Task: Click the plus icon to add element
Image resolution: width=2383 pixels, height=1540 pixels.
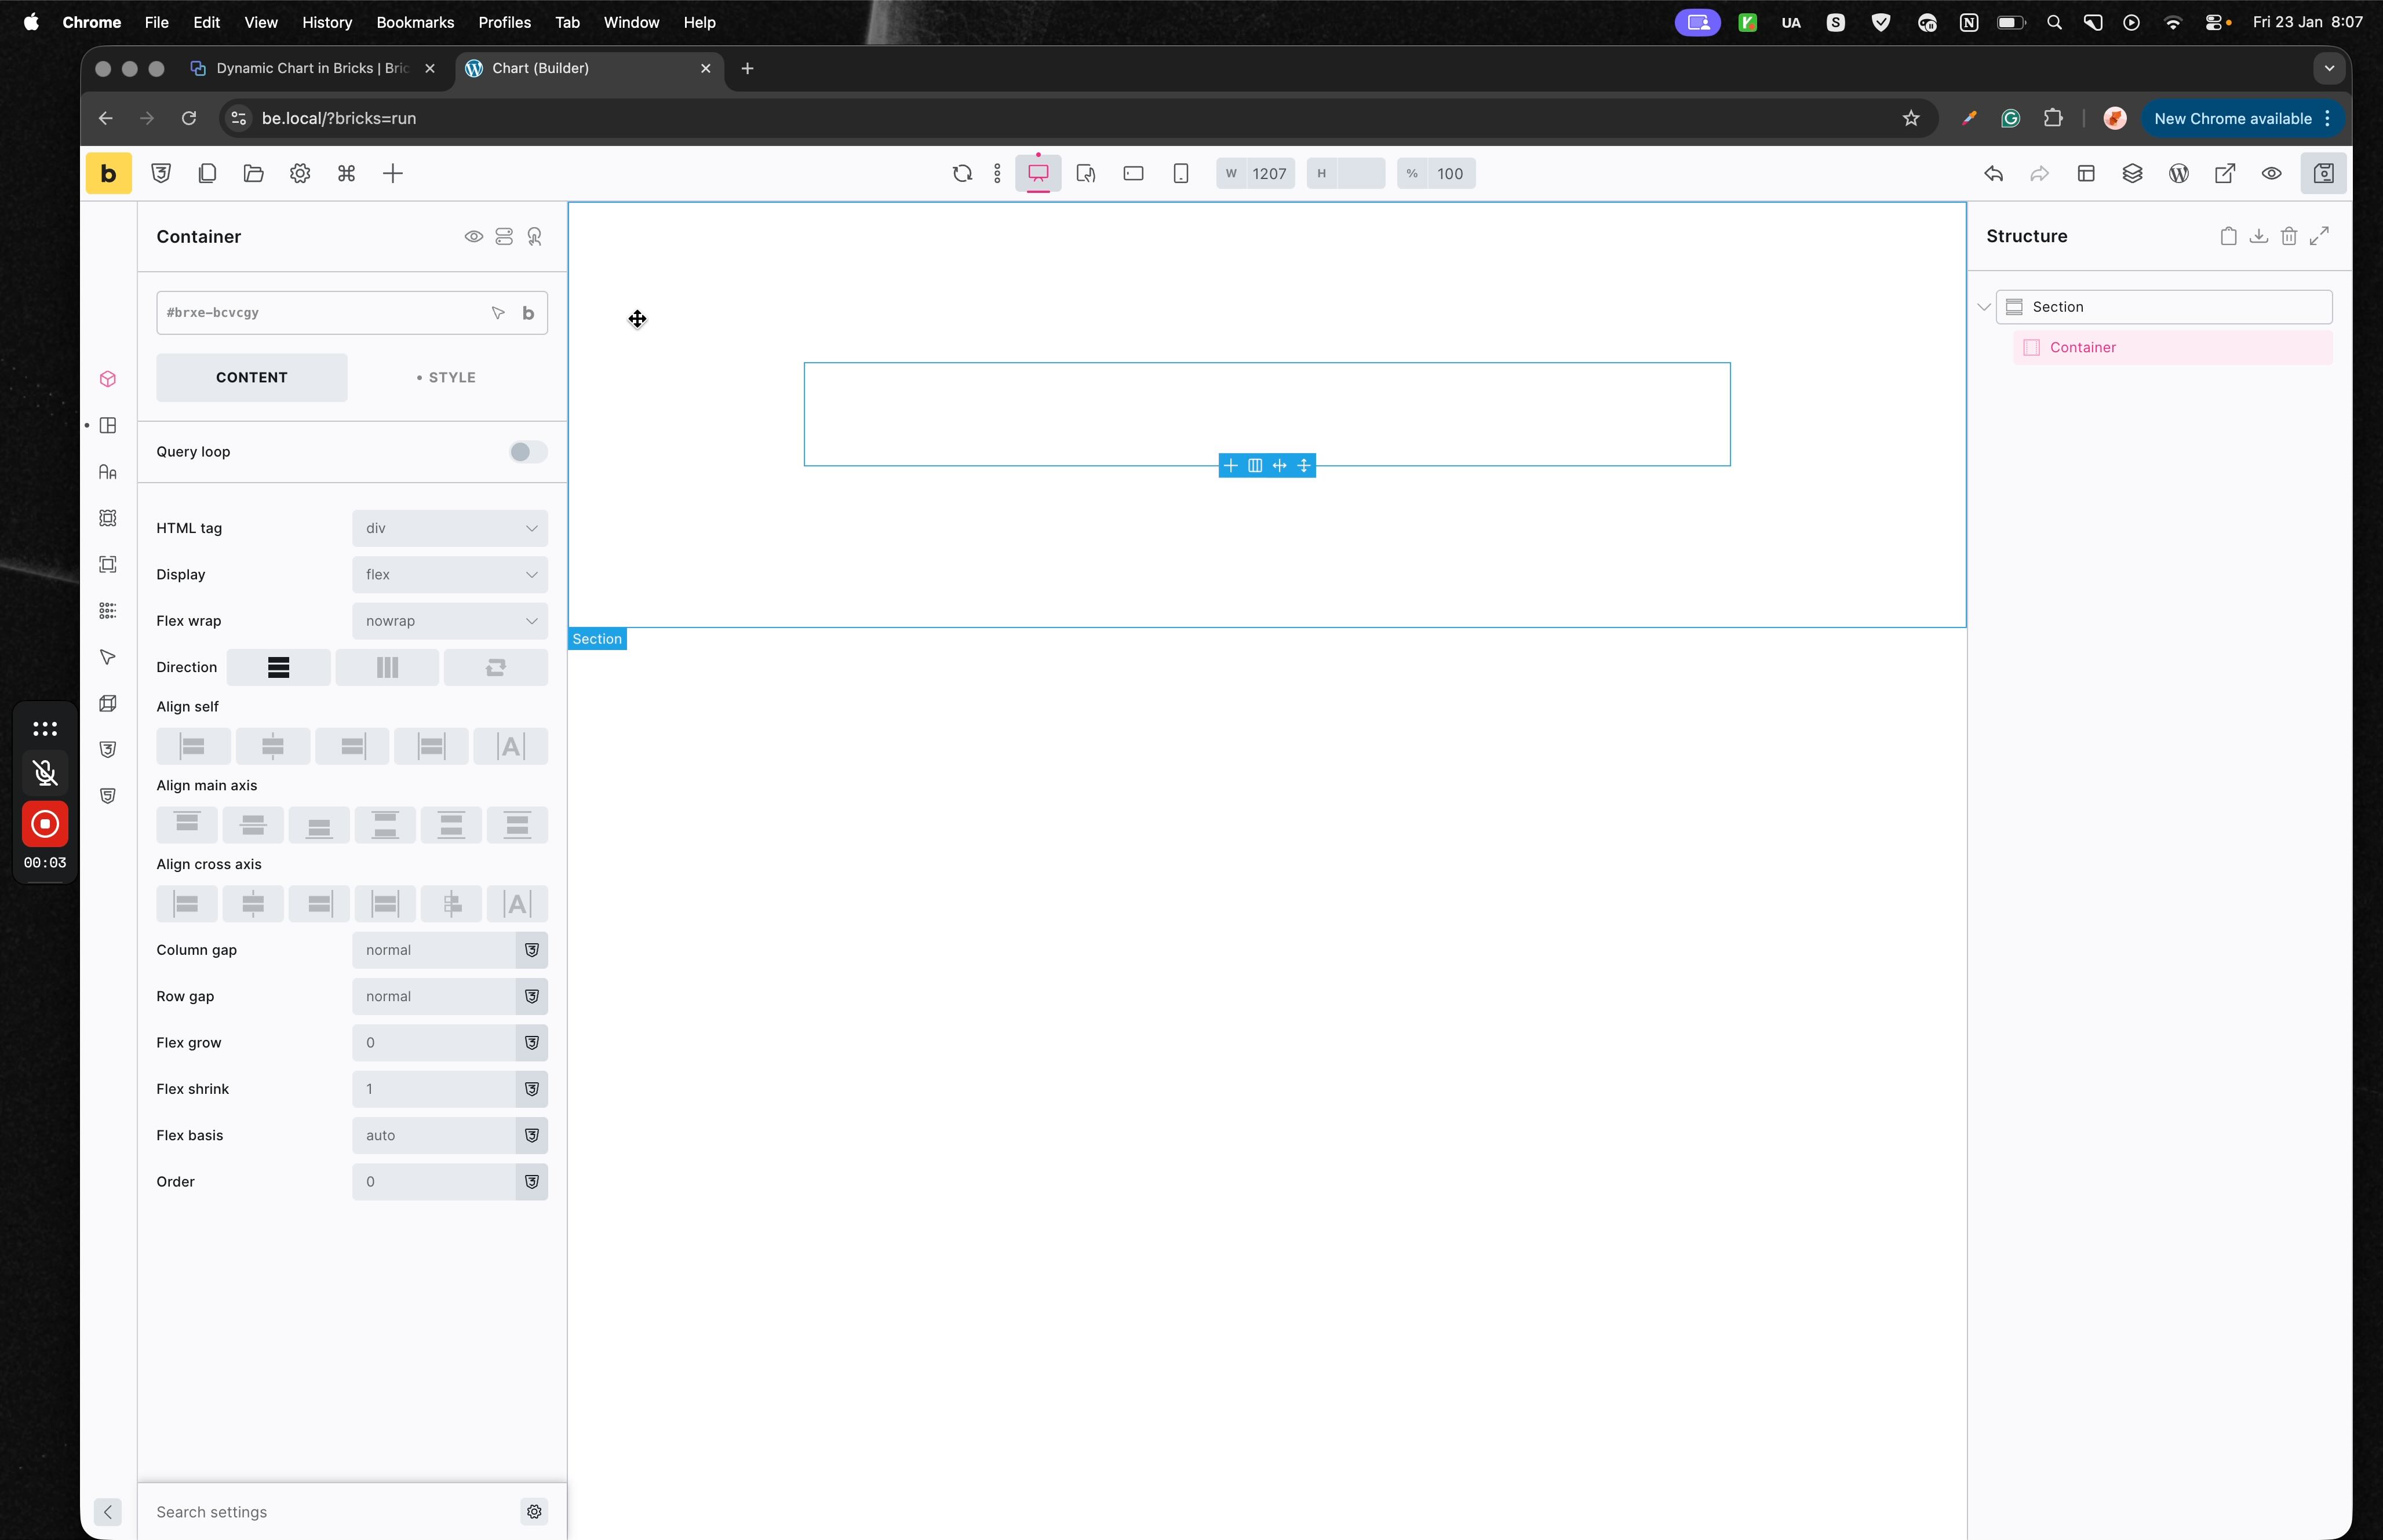Action: coord(393,173)
